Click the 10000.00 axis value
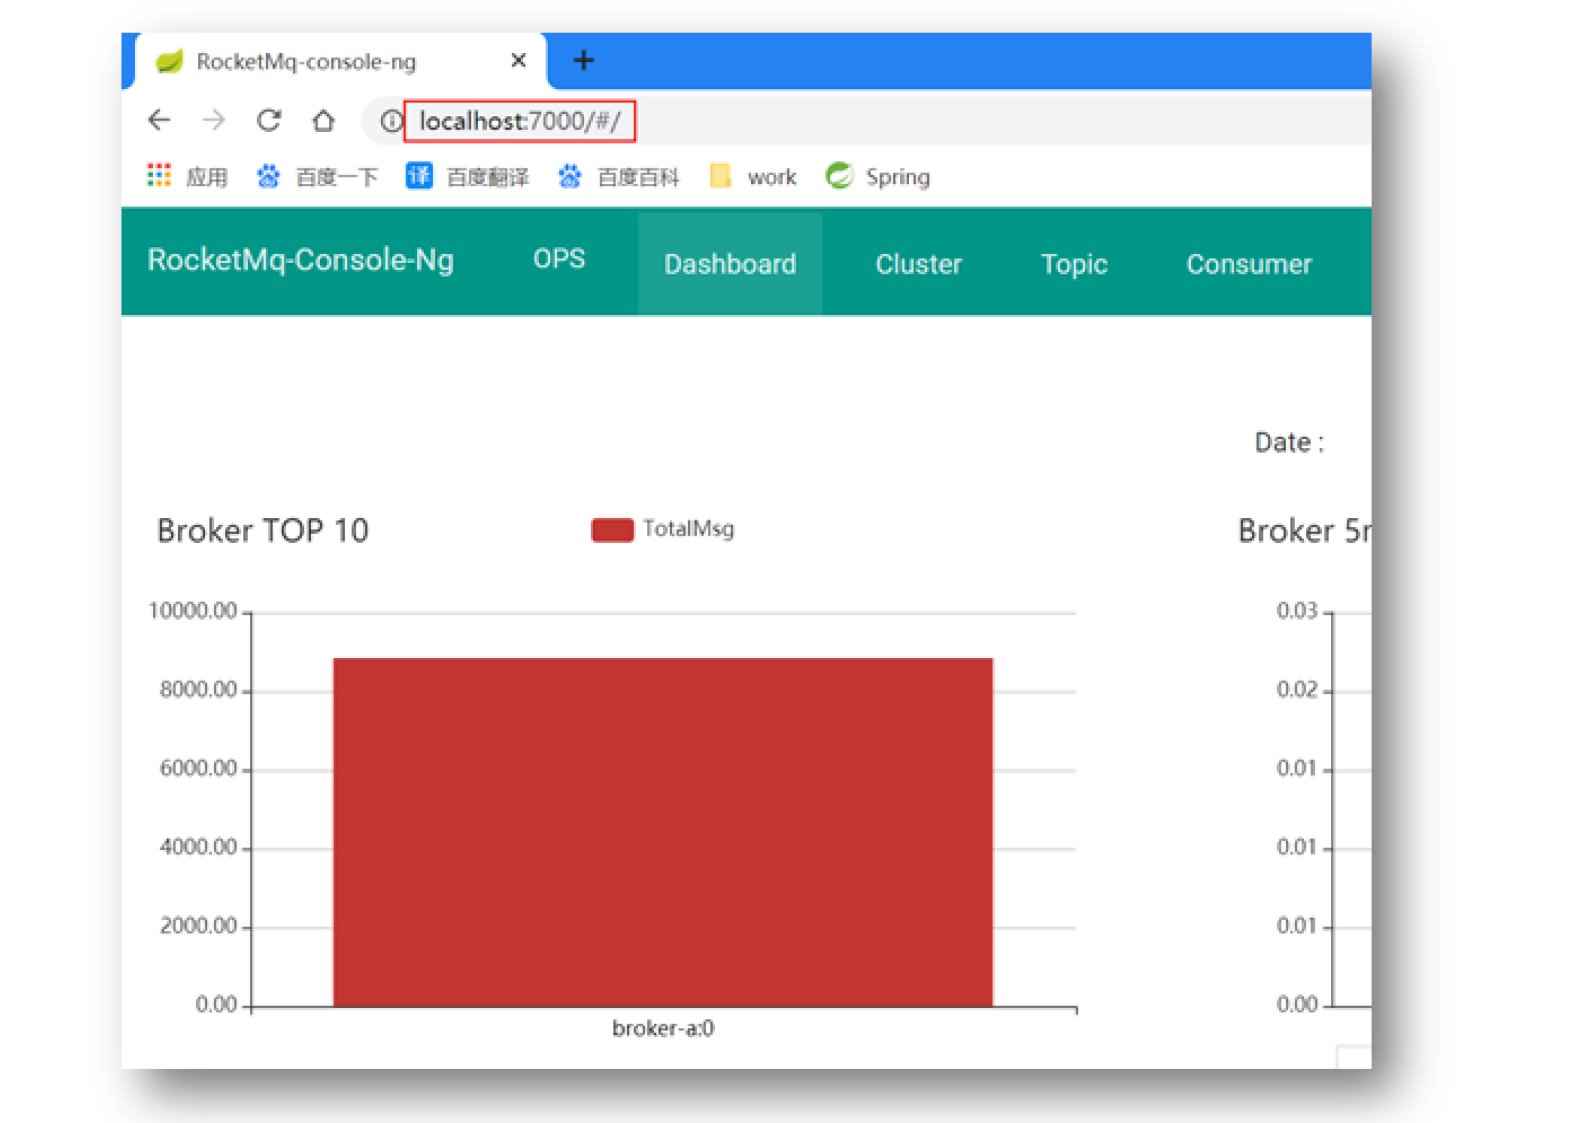Image resolution: width=1595 pixels, height=1123 pixels. (x=193, y=610)
